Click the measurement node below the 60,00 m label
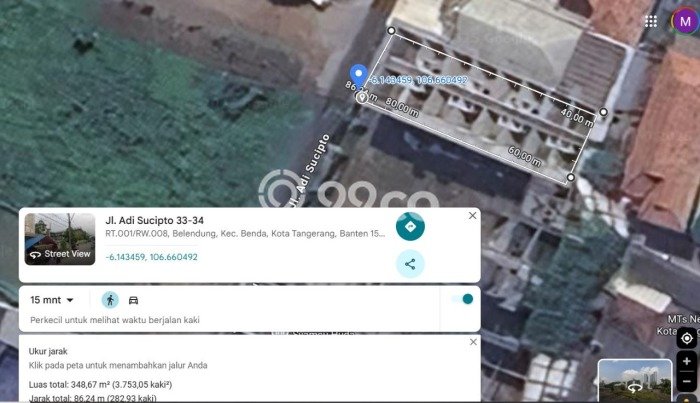This screenshot has height=403, width=700. [x=571, y=177]
